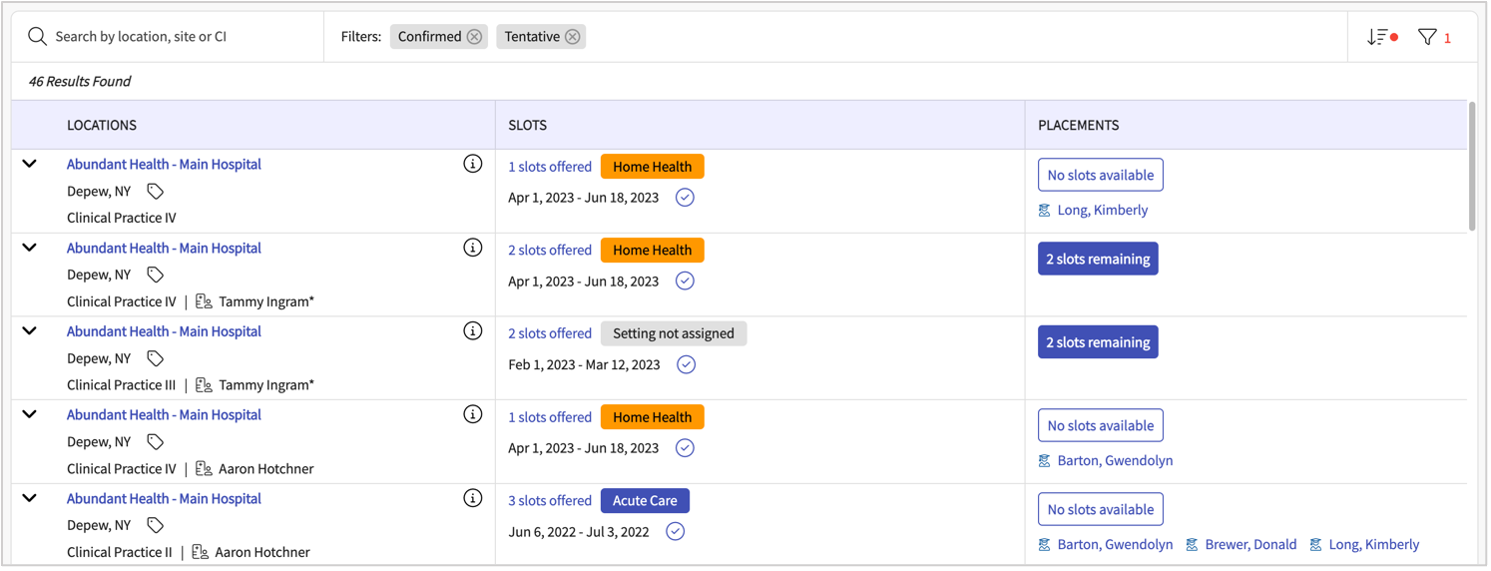Click student icon beside Brewer, Donald
The image size is (1491, 571).
(x=1192, y=545)
